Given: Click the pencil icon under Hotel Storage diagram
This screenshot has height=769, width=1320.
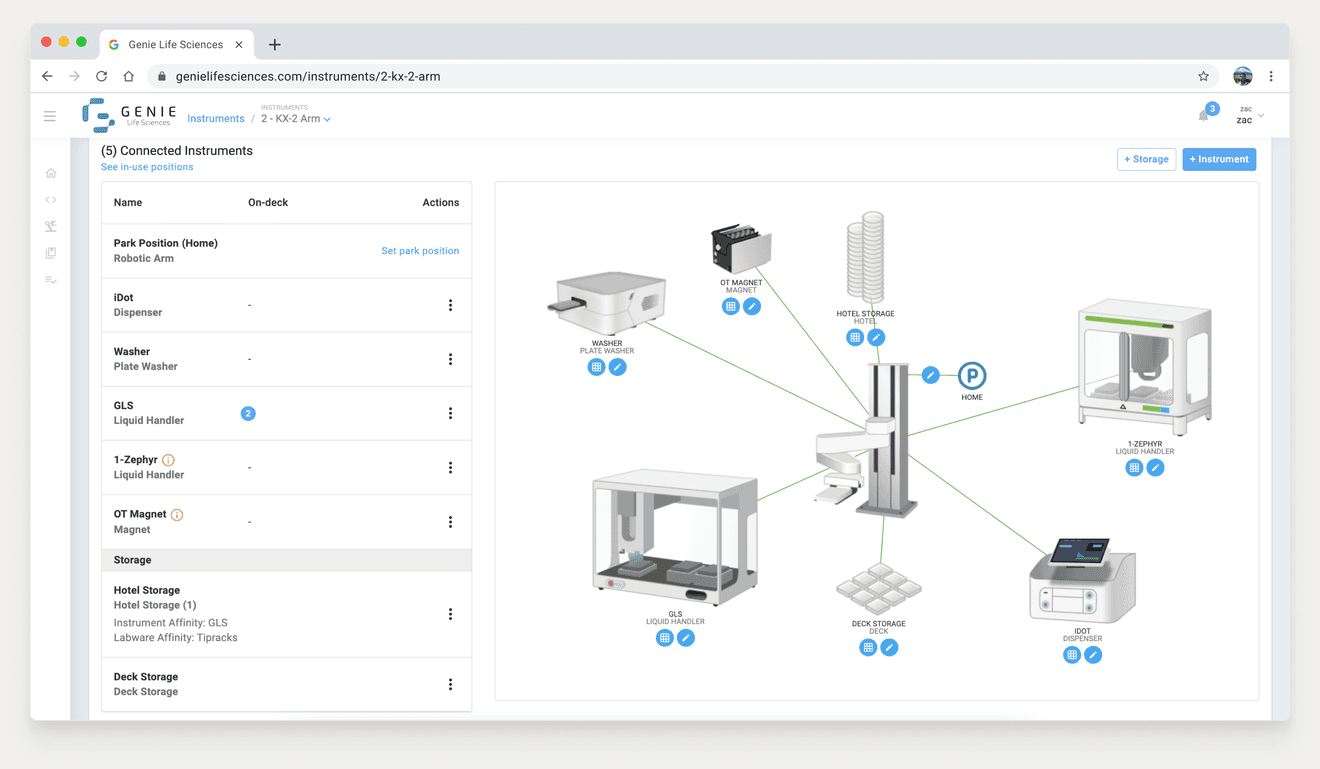Looking at the screenshot, I should (876, 337).
